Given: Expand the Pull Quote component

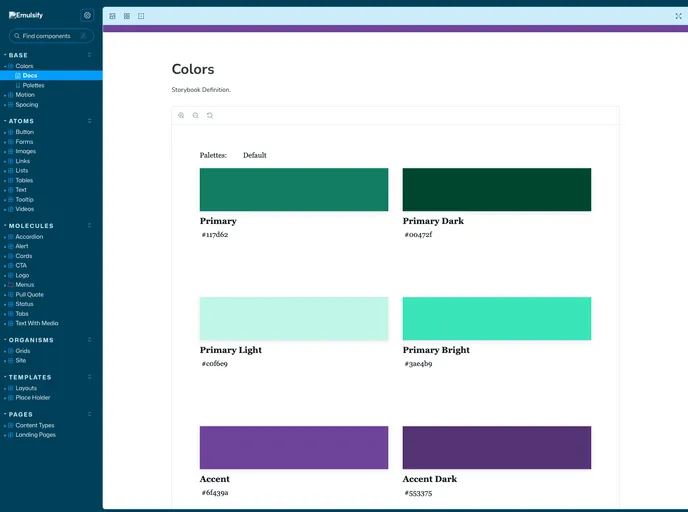Looking at the screenshot, I should click(x=29, y=295).
